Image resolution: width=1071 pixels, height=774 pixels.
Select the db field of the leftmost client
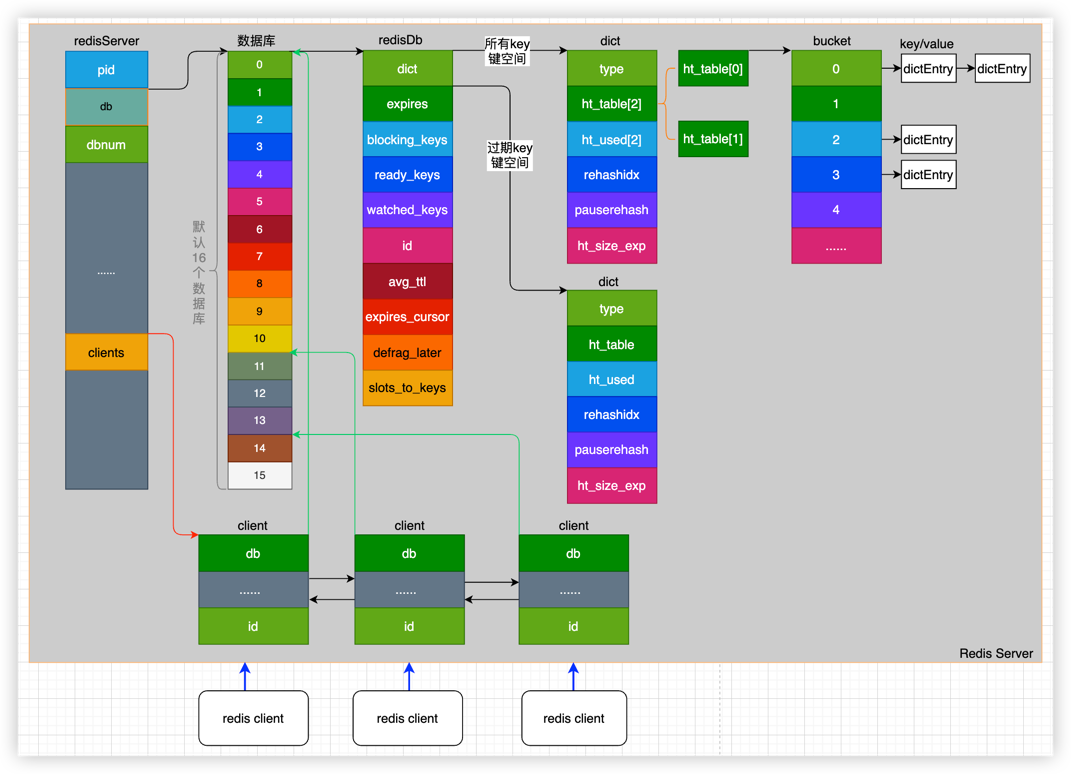(x=253, y=553)
